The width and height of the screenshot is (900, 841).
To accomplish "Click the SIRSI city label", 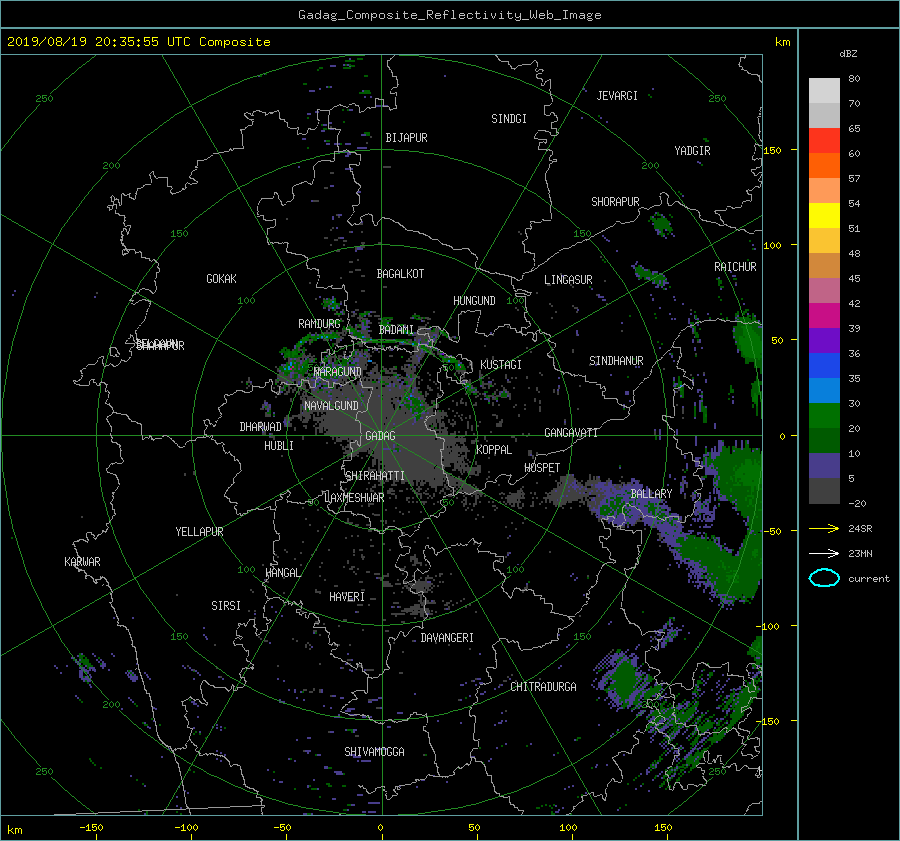I will tap(226, 606).
